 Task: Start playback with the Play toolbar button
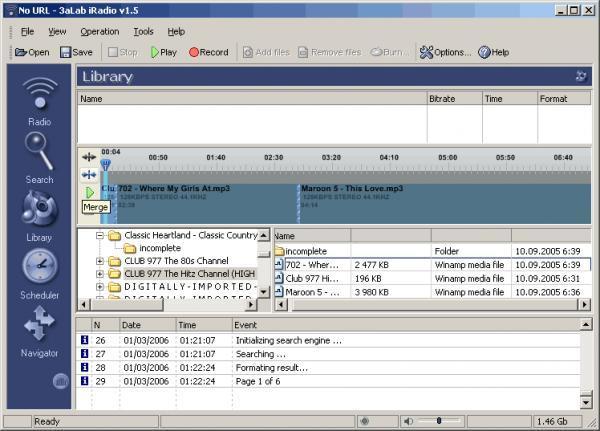164,52
